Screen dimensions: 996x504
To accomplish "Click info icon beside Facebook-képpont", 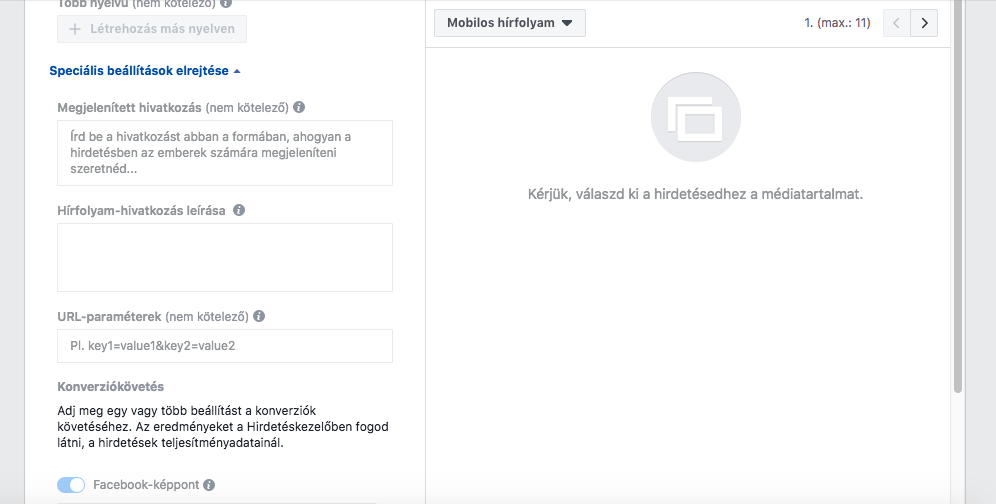I will [209, 485].
